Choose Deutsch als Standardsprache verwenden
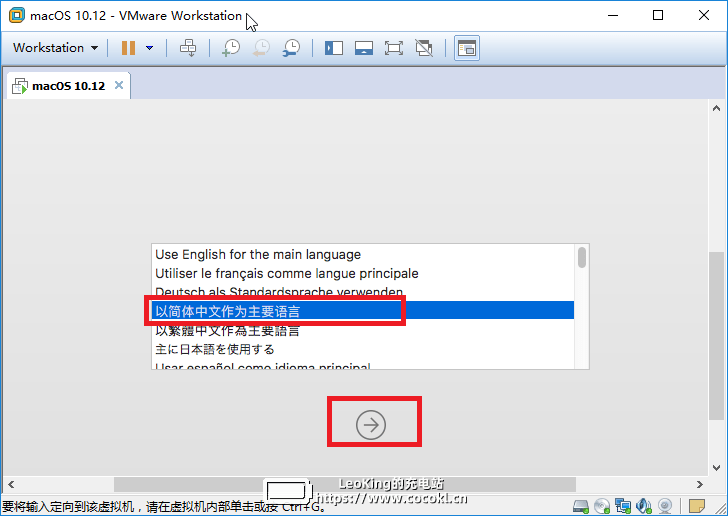728x516 pixels. [x=363, y=293]
